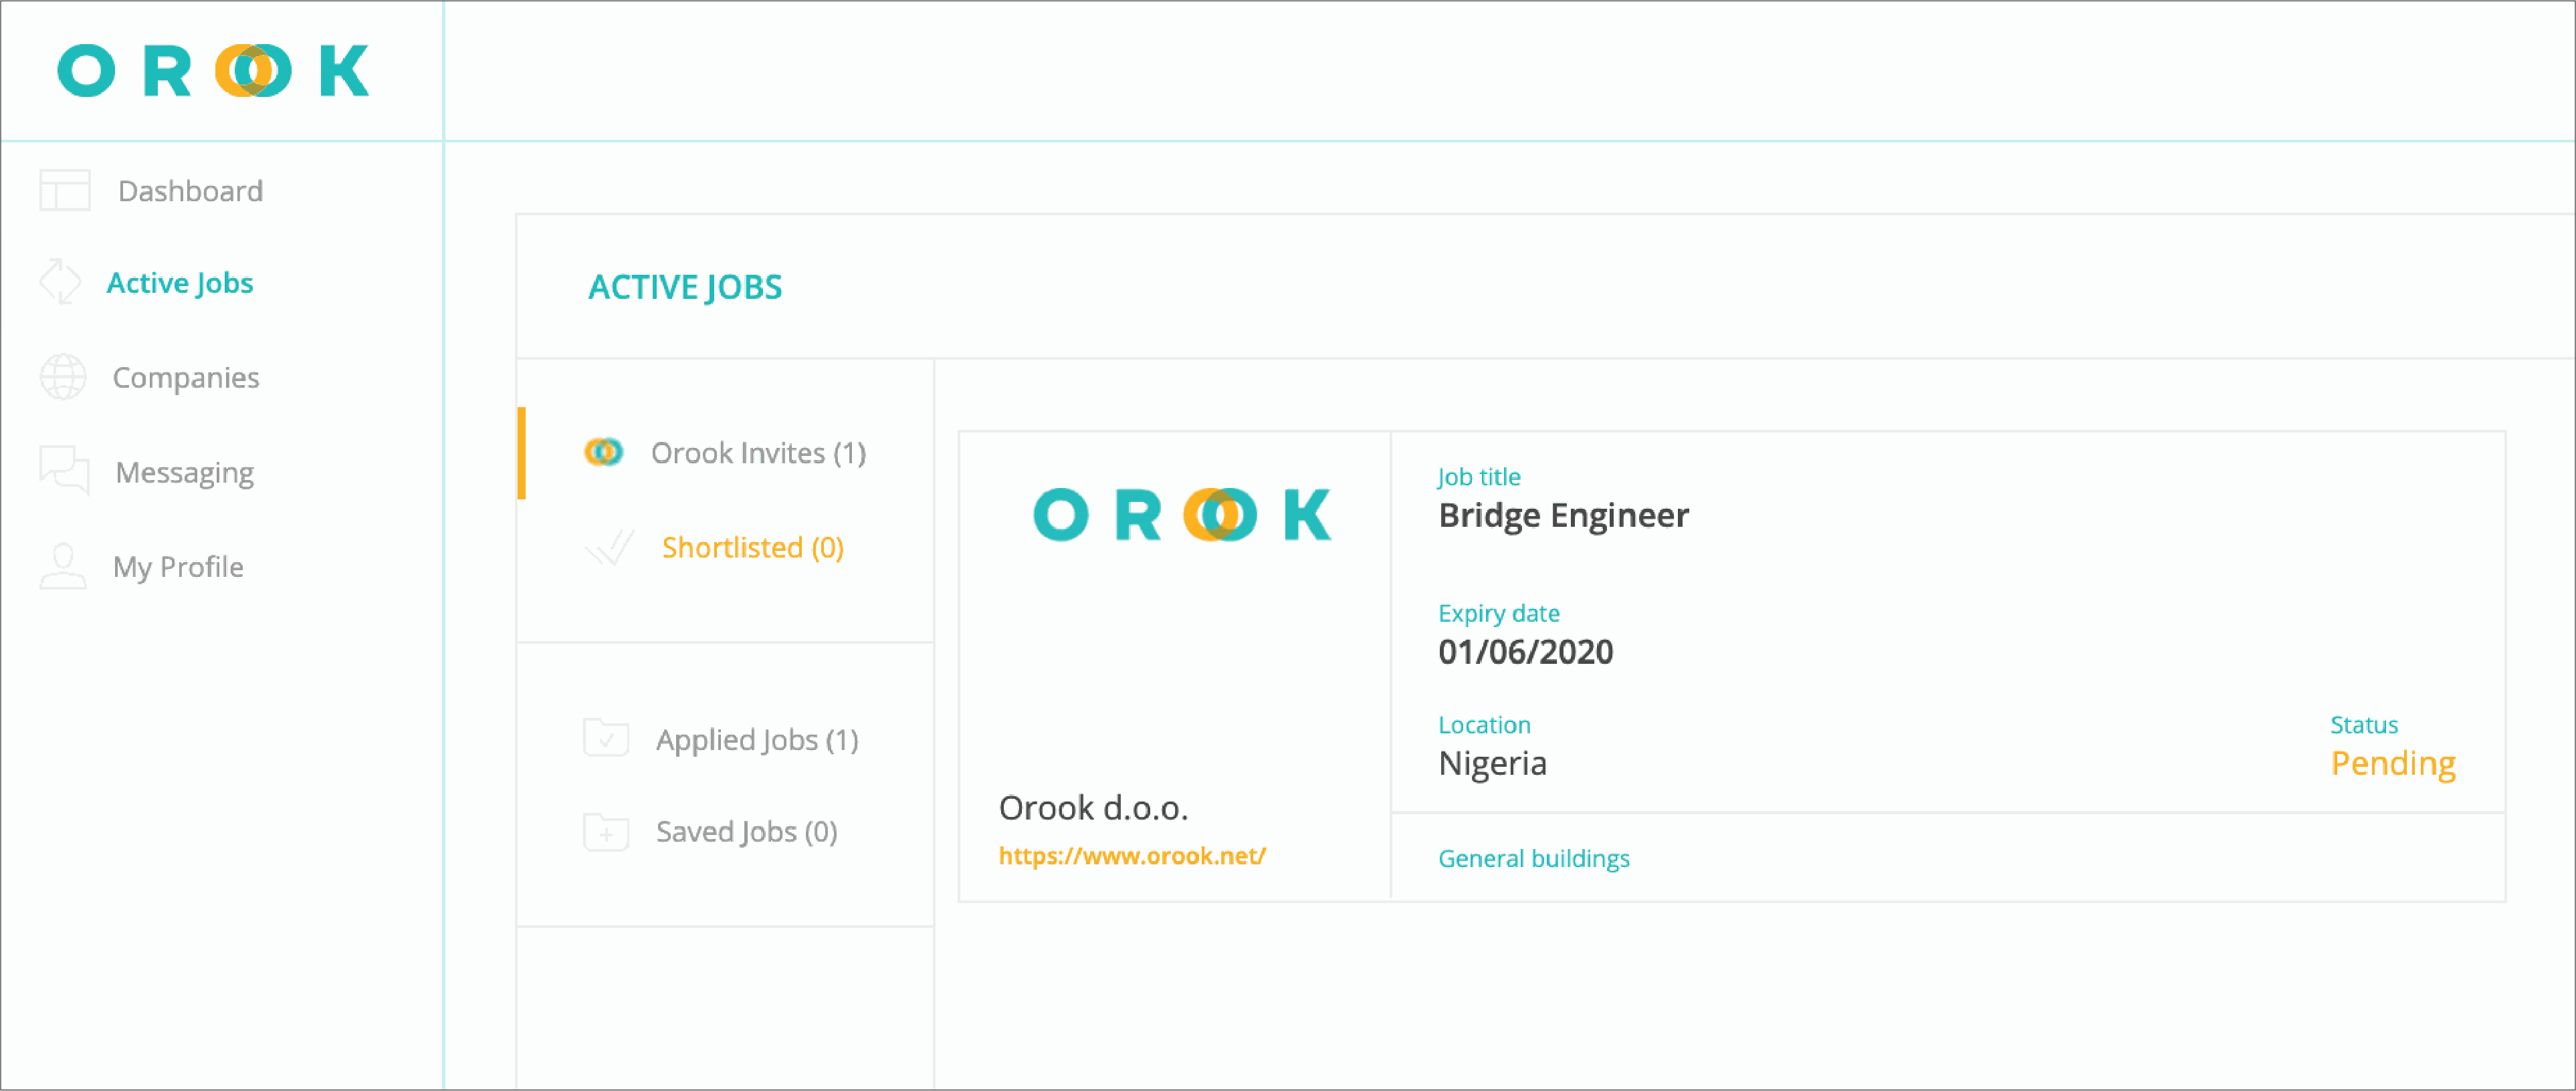This screenshot has height=1091, width=2576.
Task: Click the expiry date 01/06/2020
Action: [1525, 652]
